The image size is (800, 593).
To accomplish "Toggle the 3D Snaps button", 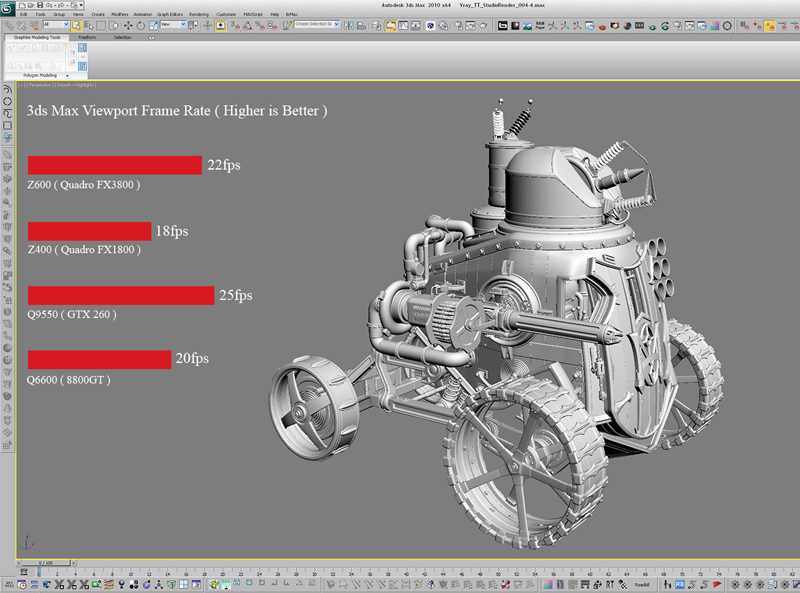I will tap(235, 25).
